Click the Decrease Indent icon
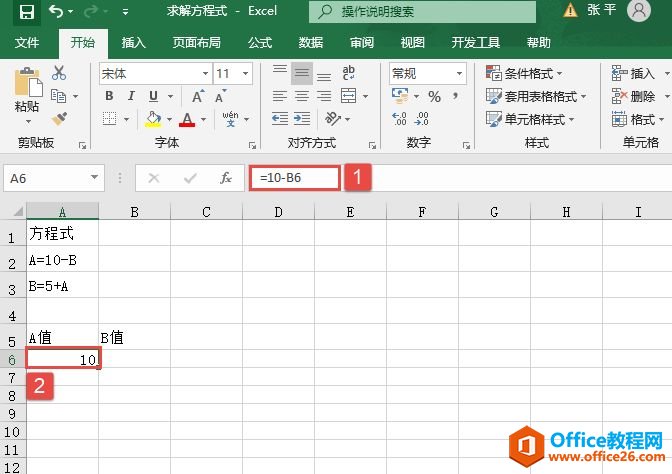672x474 pixels. pos(280,119)
